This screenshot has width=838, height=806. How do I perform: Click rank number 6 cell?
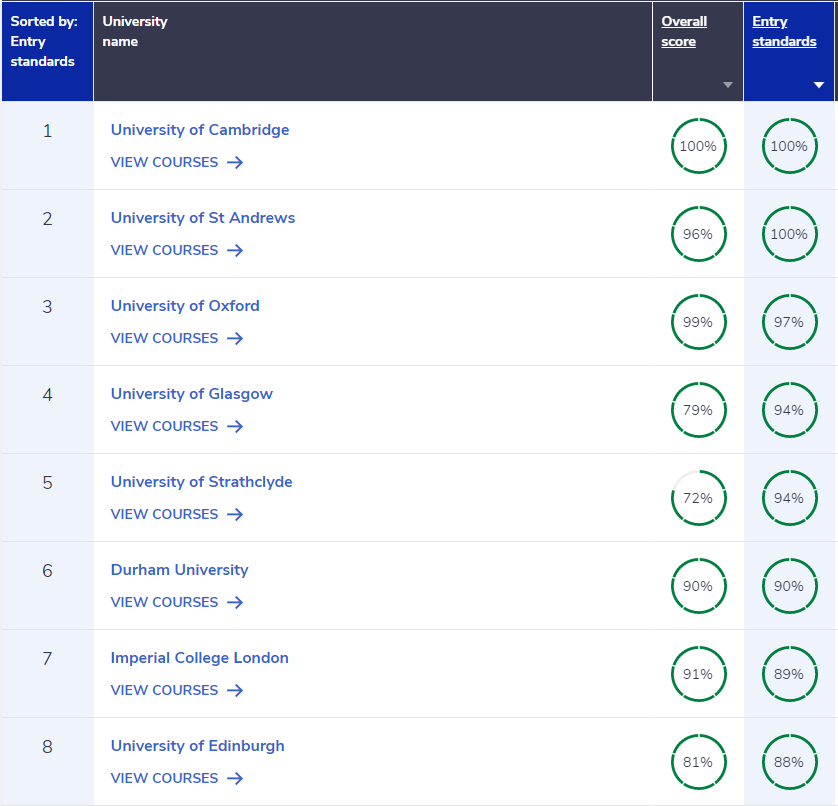[x=48, y=586]
